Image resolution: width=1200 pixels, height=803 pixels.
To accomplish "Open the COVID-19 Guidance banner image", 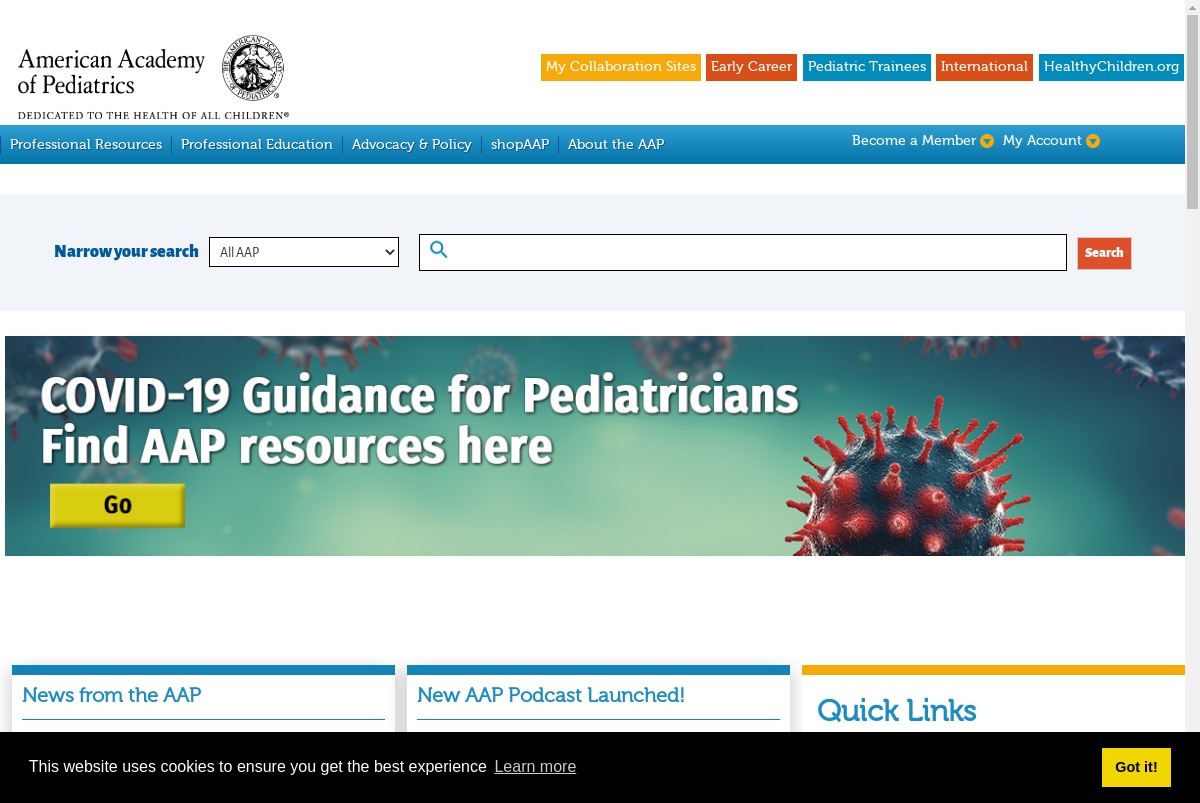I will 595,446.
